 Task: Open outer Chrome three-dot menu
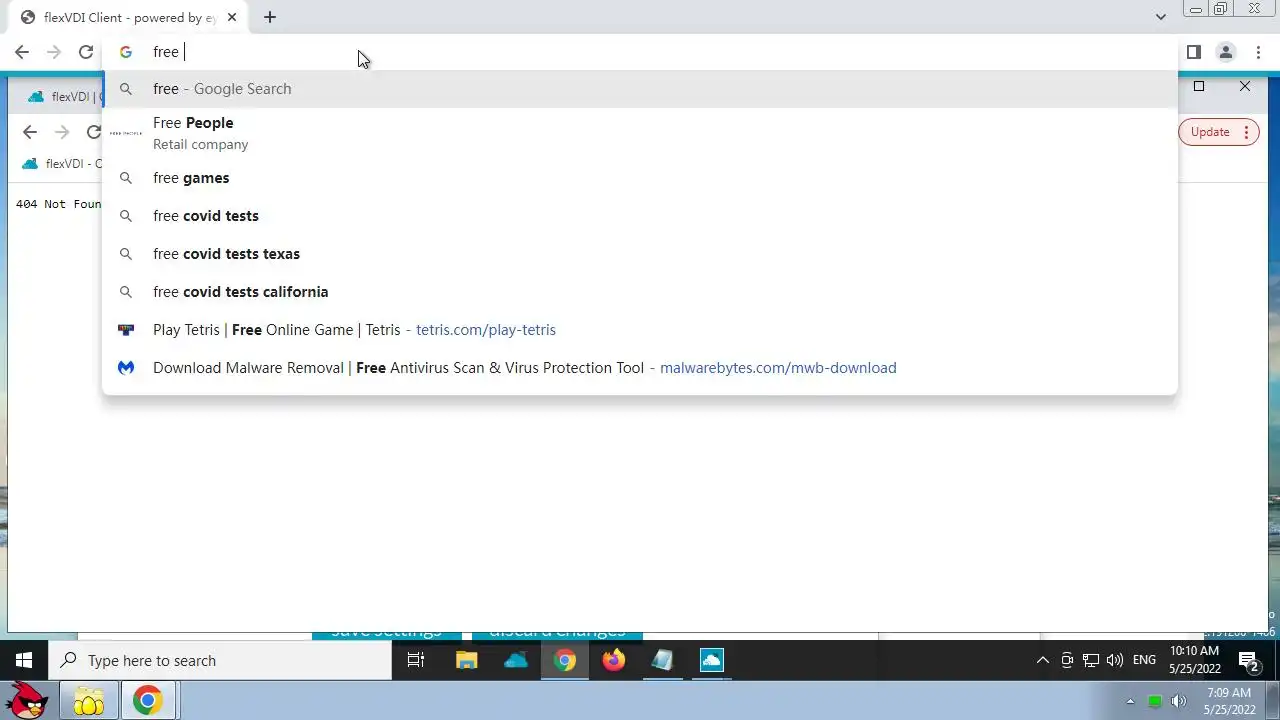[1258, 52]
